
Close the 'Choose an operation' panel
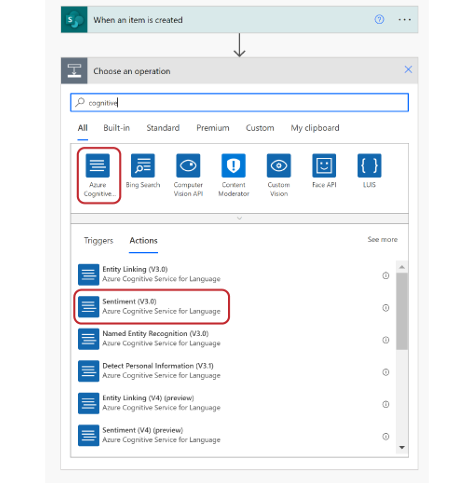tap(408, 70)
